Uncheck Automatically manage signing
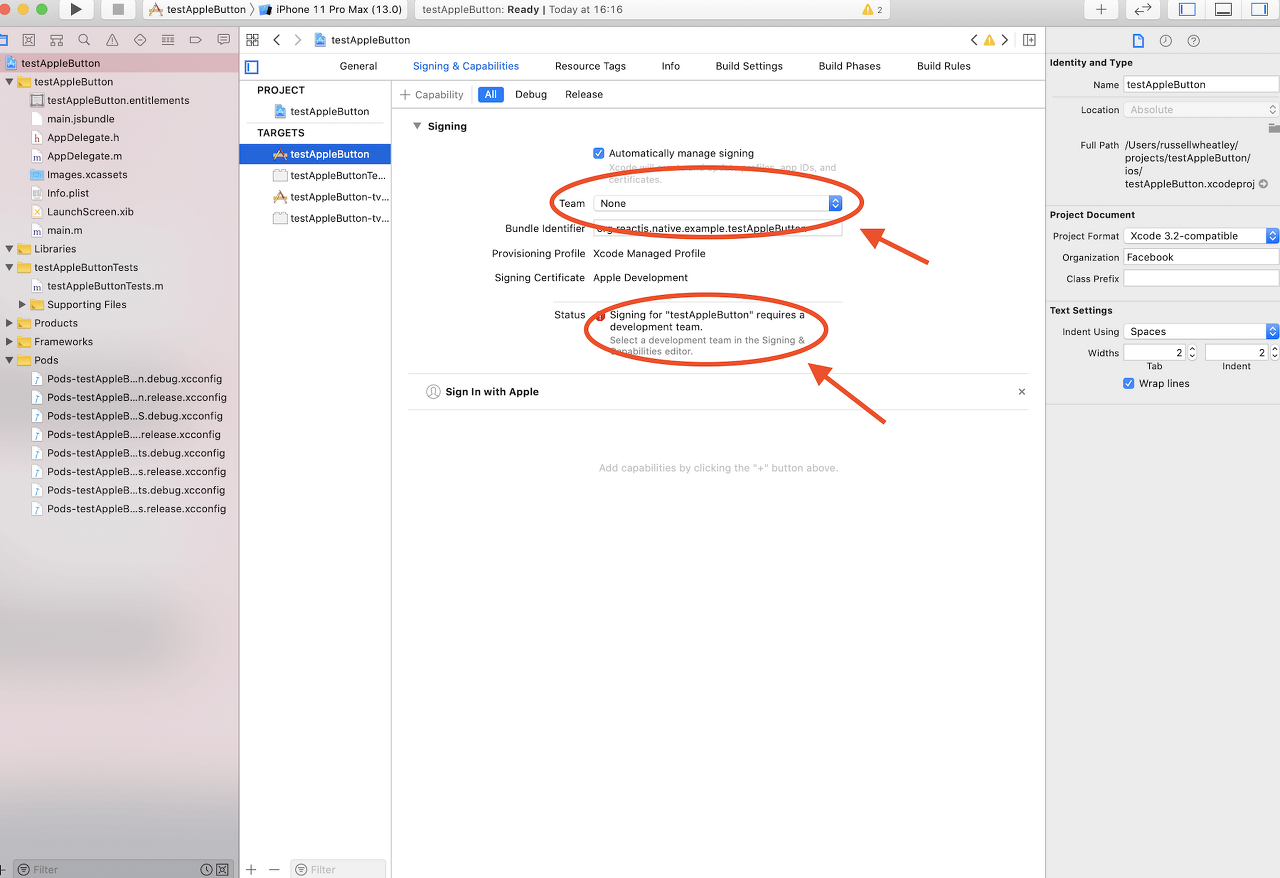 [599, 153]
